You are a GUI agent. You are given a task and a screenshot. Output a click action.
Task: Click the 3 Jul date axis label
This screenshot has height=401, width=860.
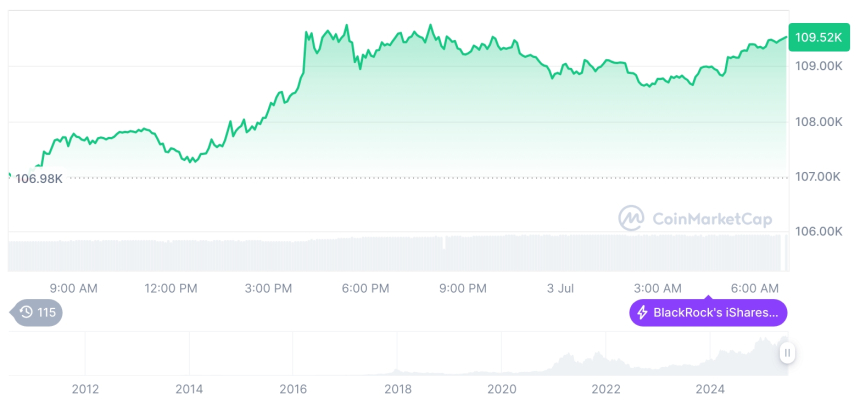tap(560, 288)
